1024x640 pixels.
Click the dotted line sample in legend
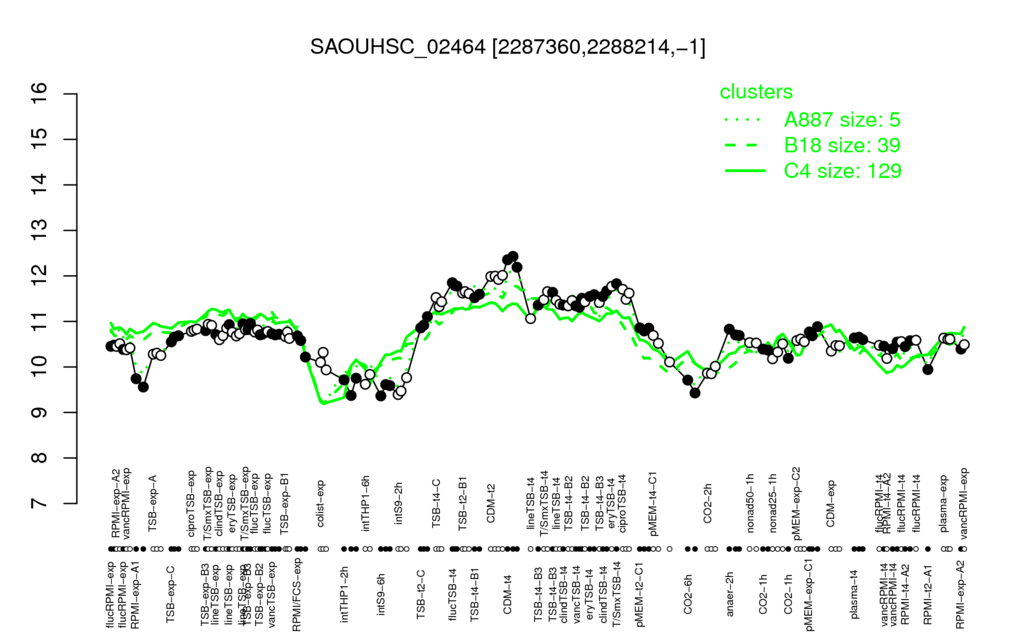[744, 120]
